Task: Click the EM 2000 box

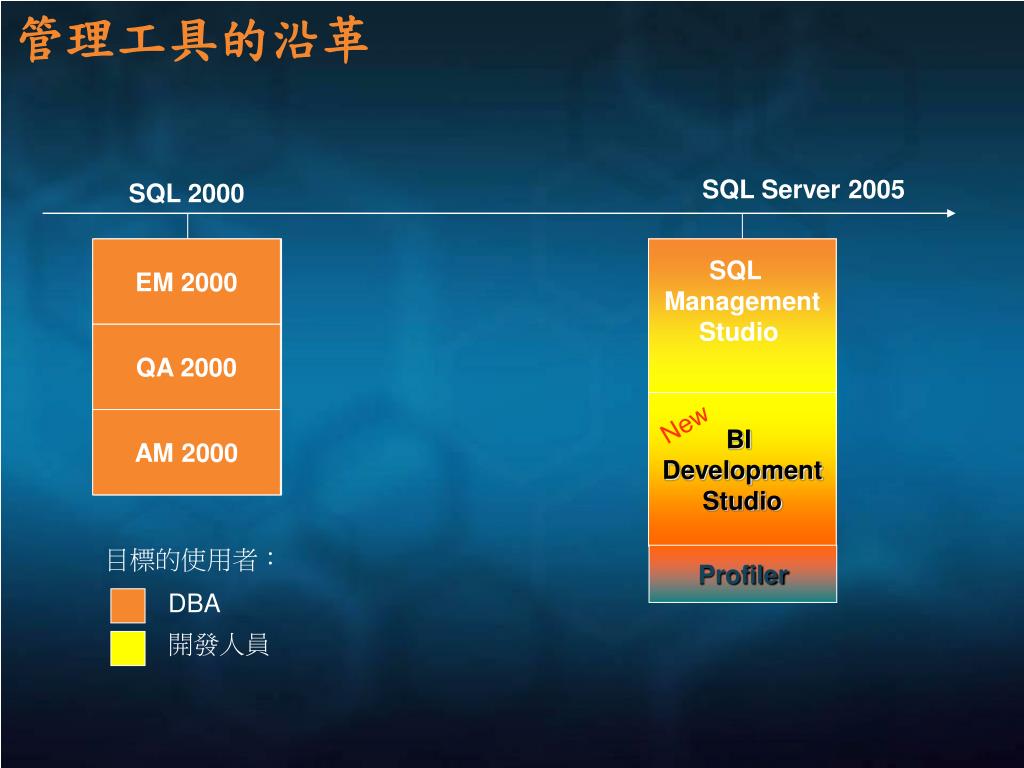Action: click(x=187, y=281)
